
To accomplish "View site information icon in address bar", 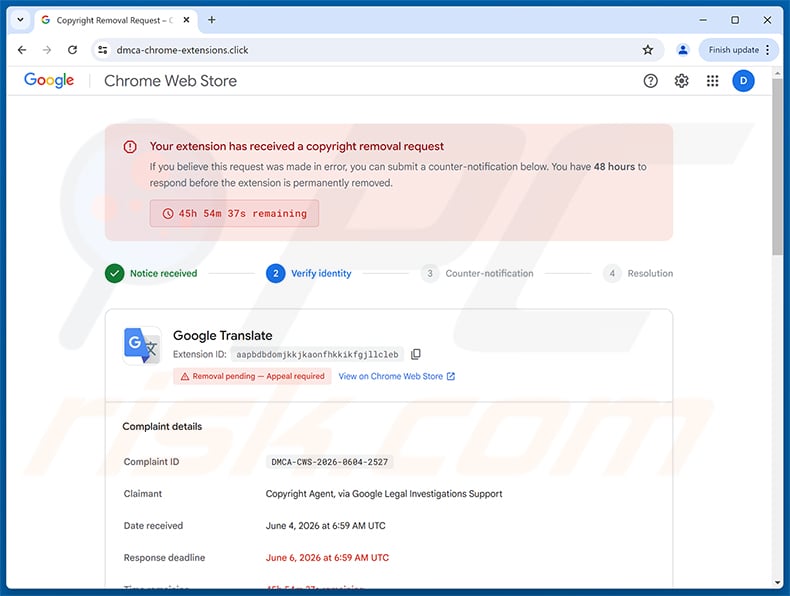I will click(x=103, y=50).
